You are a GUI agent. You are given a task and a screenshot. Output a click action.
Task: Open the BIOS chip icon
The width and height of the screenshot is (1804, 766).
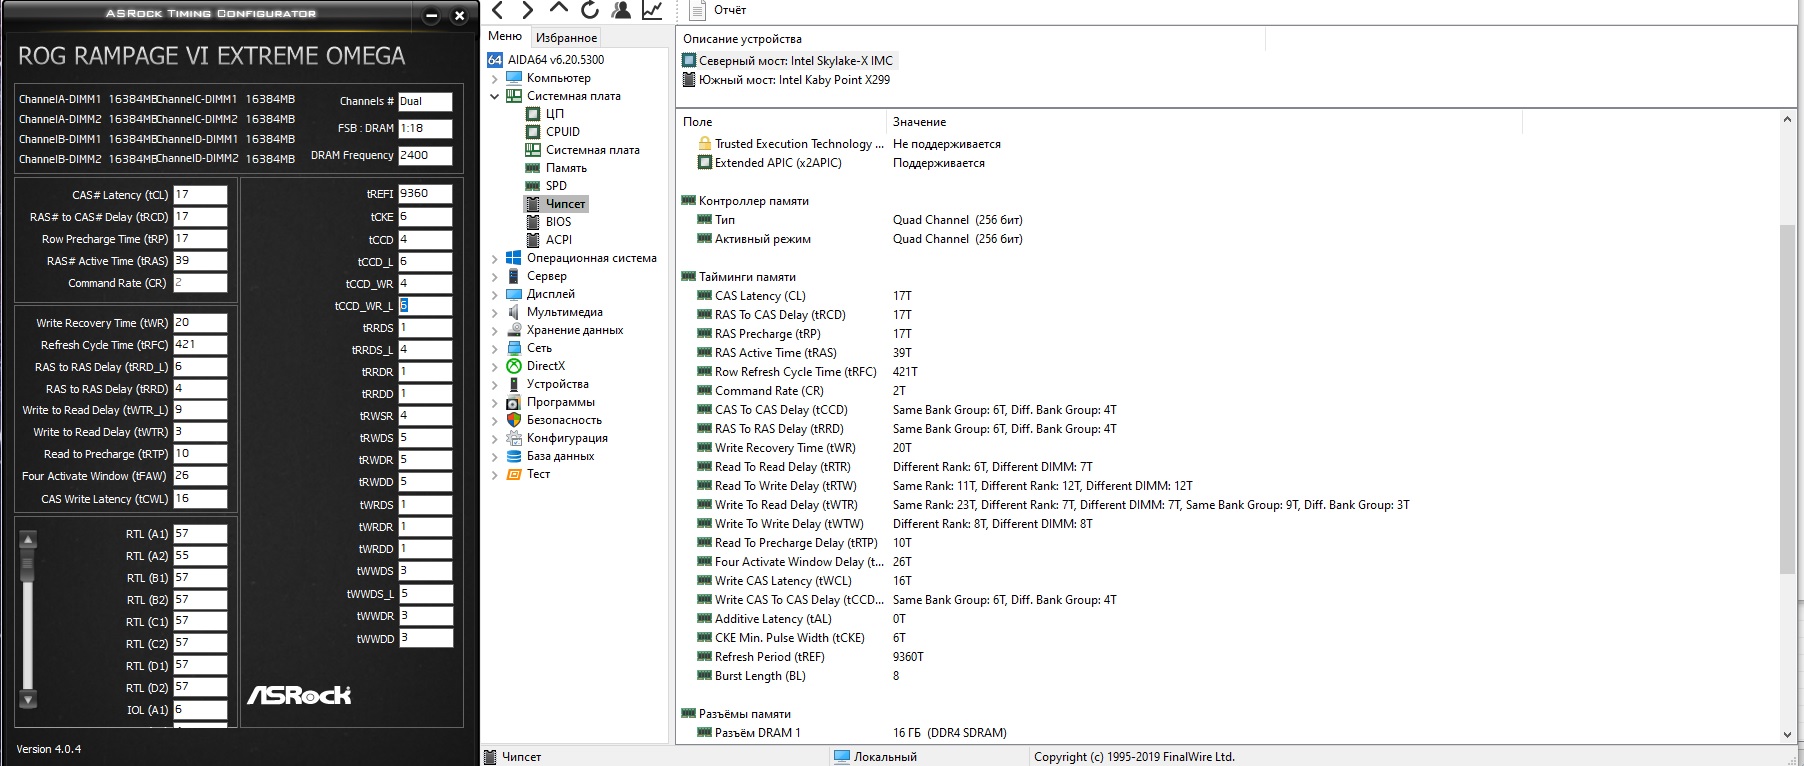coord(533,222)
